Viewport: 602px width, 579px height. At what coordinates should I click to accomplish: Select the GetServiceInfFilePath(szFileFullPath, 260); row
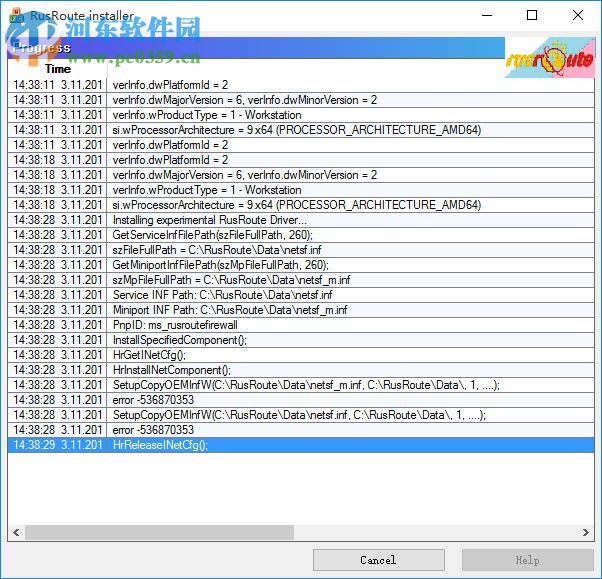301,235
